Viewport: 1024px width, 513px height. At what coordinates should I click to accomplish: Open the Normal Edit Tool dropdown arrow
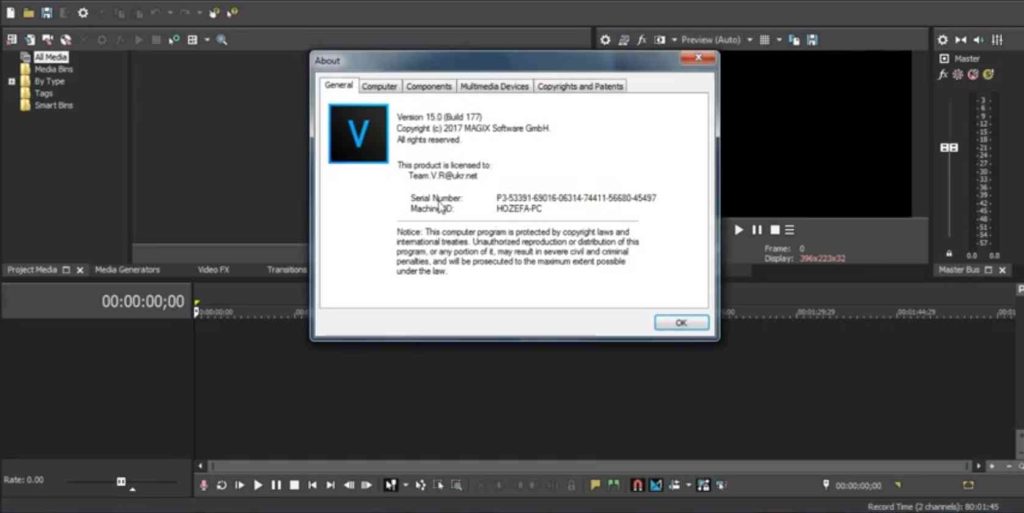click(x=405, y=485)
